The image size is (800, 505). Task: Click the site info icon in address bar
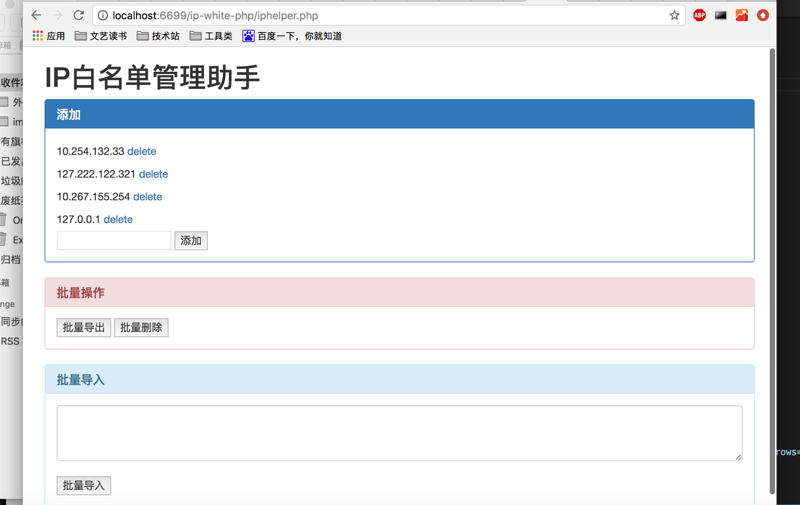pyautogui.click(x=103, y=16)
